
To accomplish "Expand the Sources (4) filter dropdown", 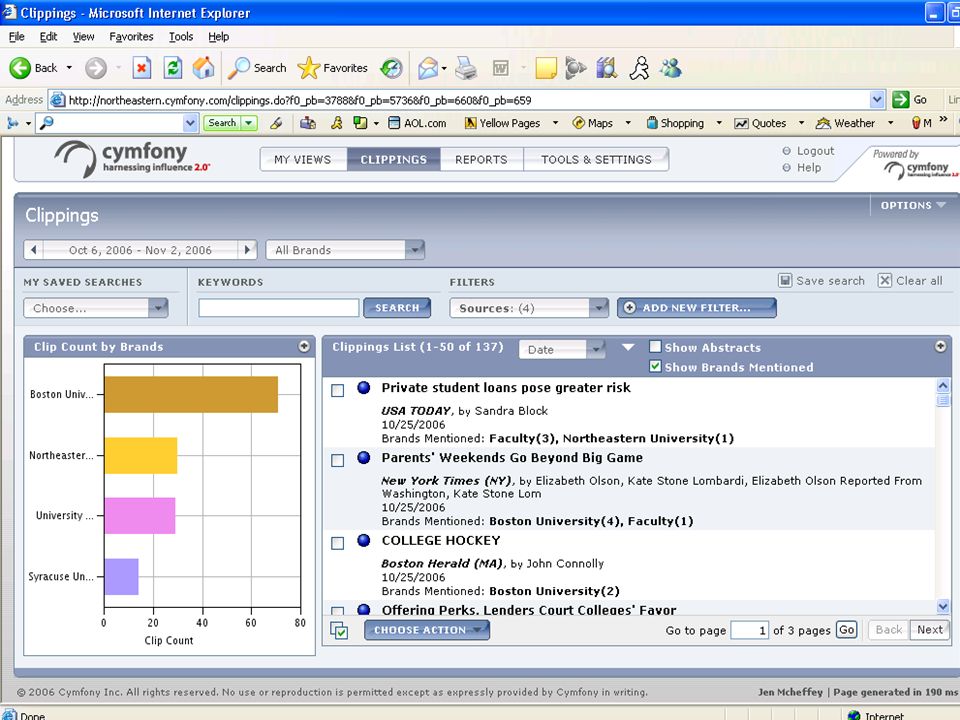I will coord(529,308).
